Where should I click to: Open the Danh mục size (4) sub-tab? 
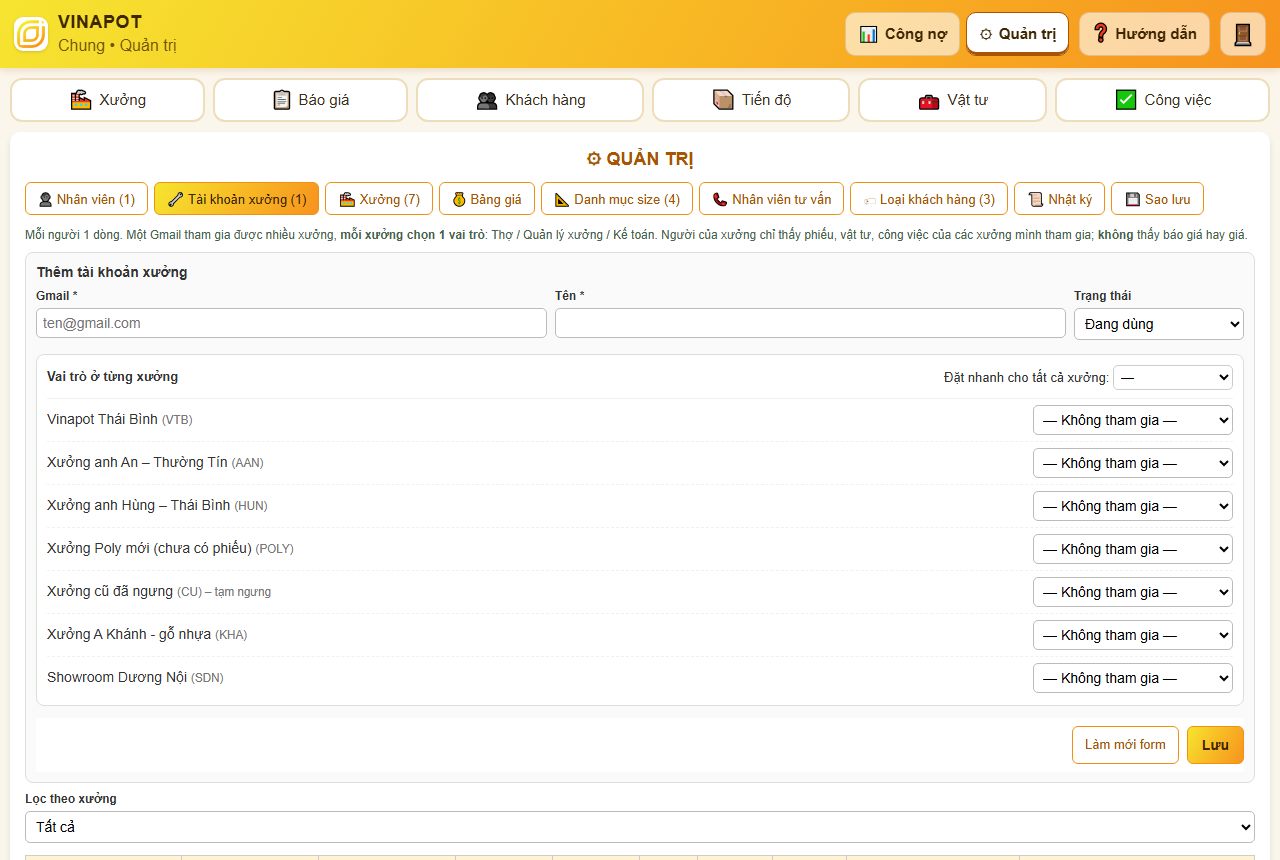(617, 199)
